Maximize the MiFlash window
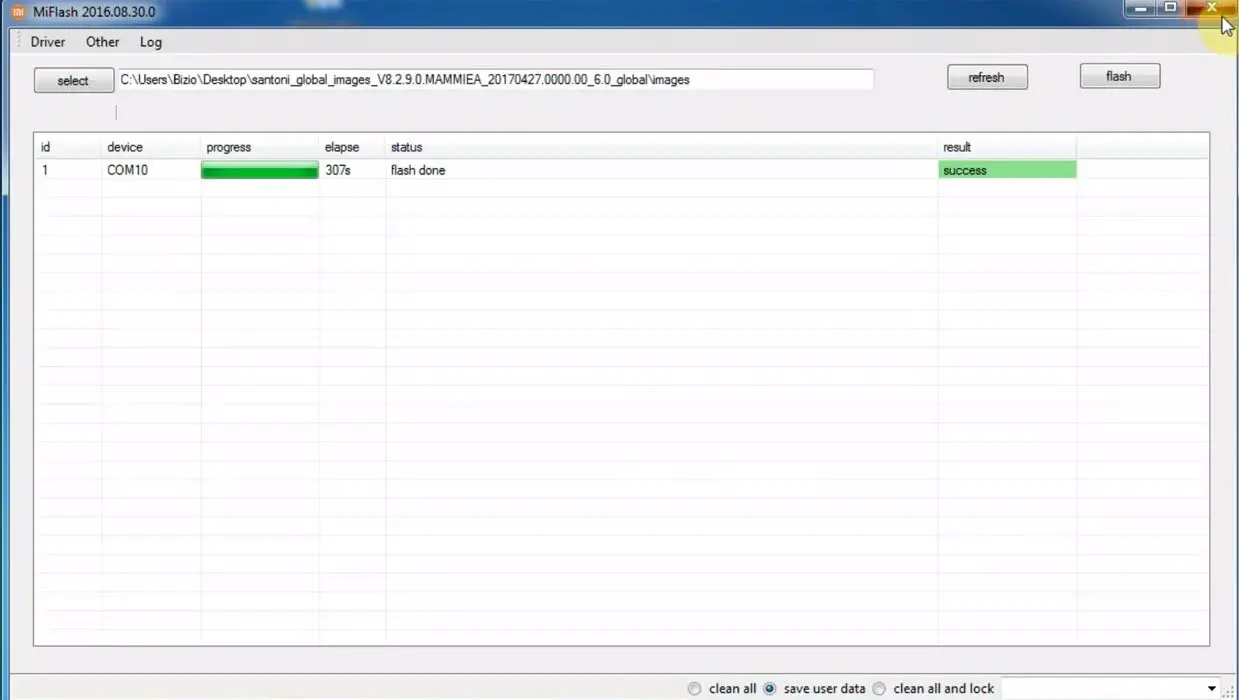This screenshot has width=1239, height=700. tap(1170, 9)
